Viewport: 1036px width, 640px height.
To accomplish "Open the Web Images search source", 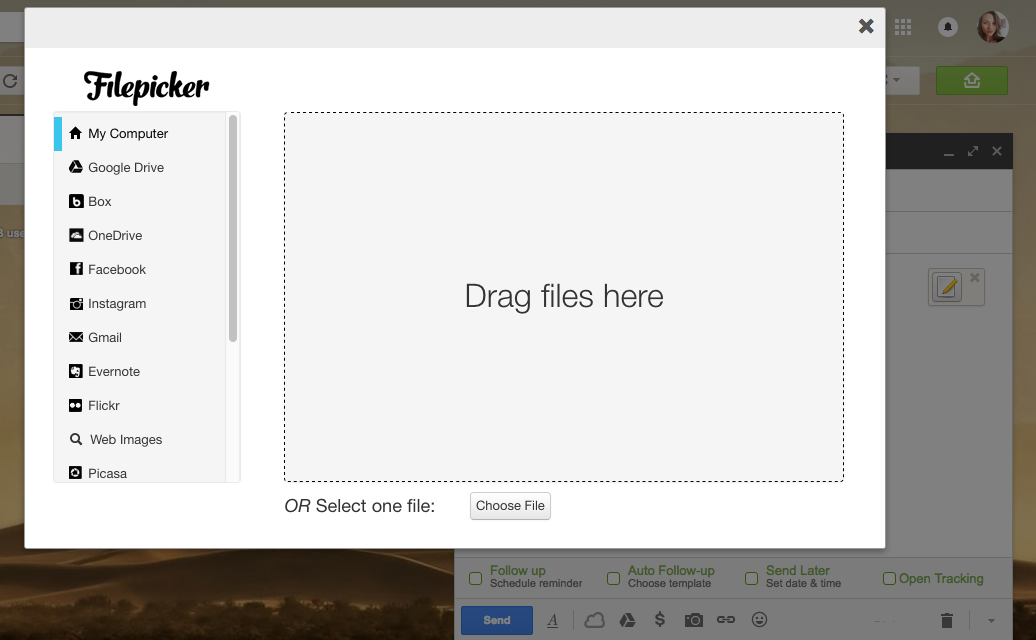I will [x=140, y=440].
